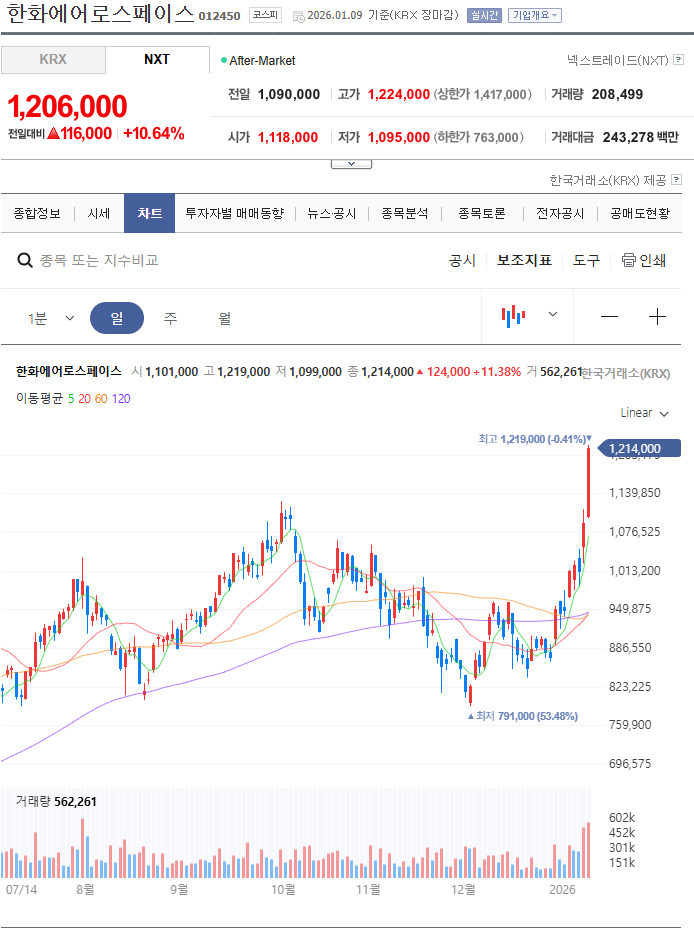
Task: Open the 도구 tools menu
Action: click(586, 260)
